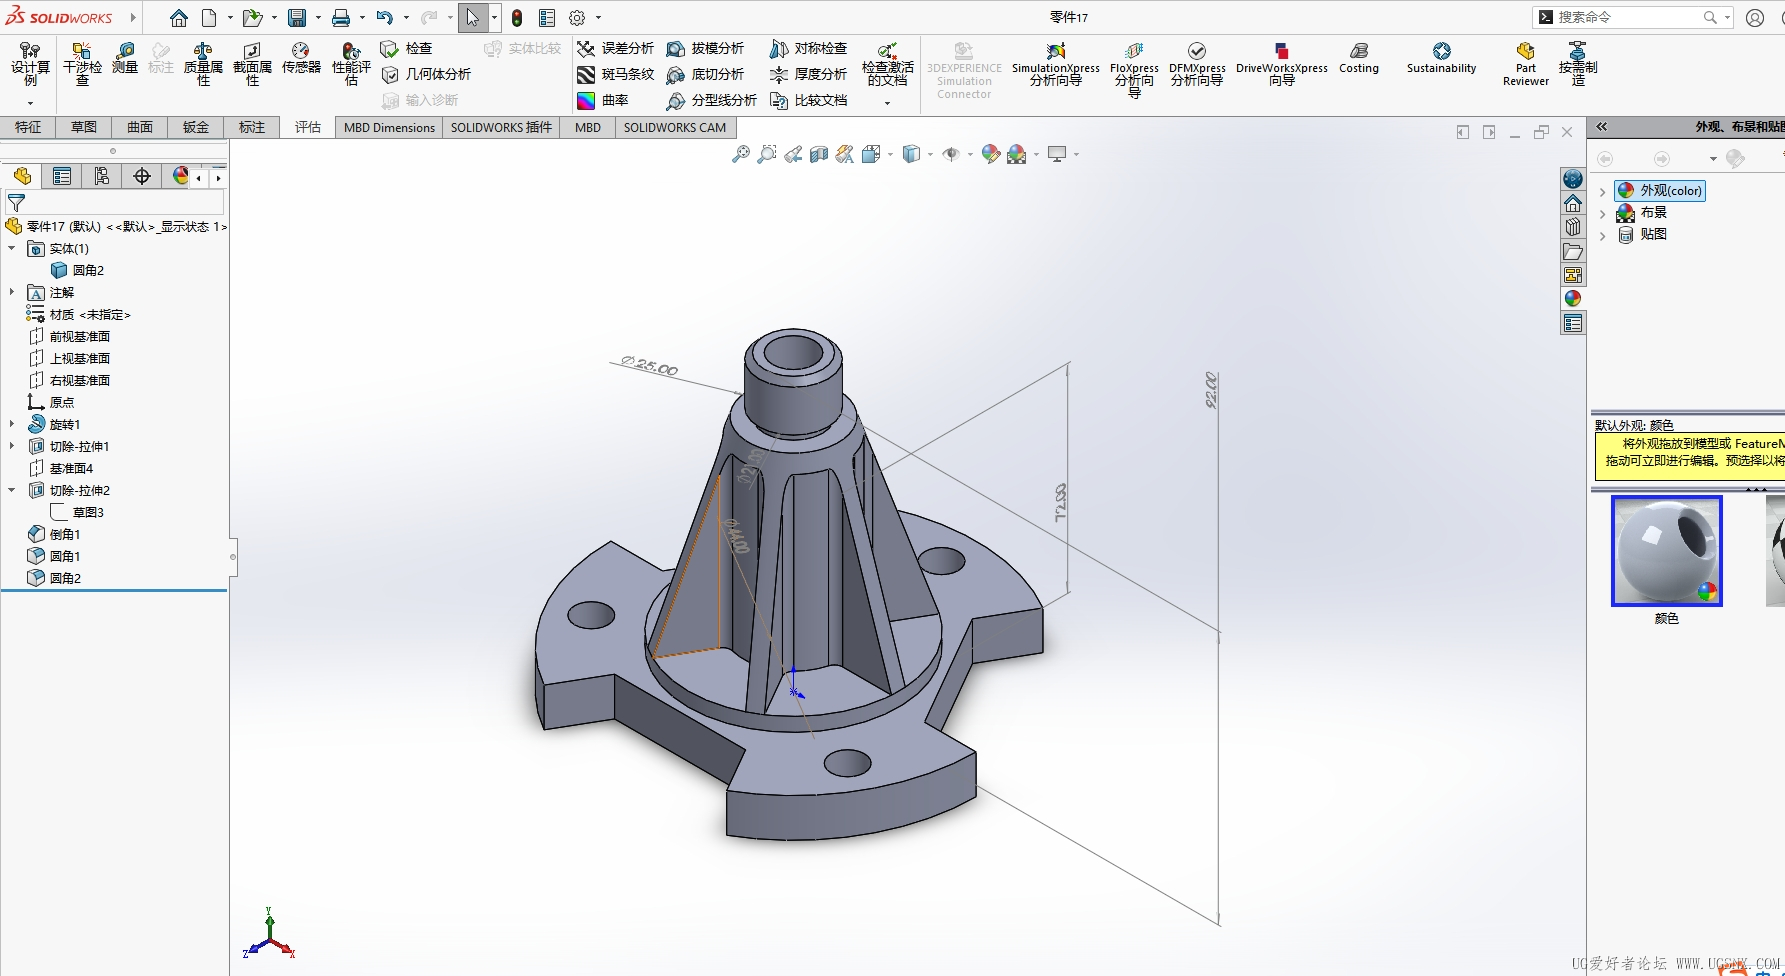Toggle the section view icon in view toolbar
1785x976 pixels.
coord(819,154)
